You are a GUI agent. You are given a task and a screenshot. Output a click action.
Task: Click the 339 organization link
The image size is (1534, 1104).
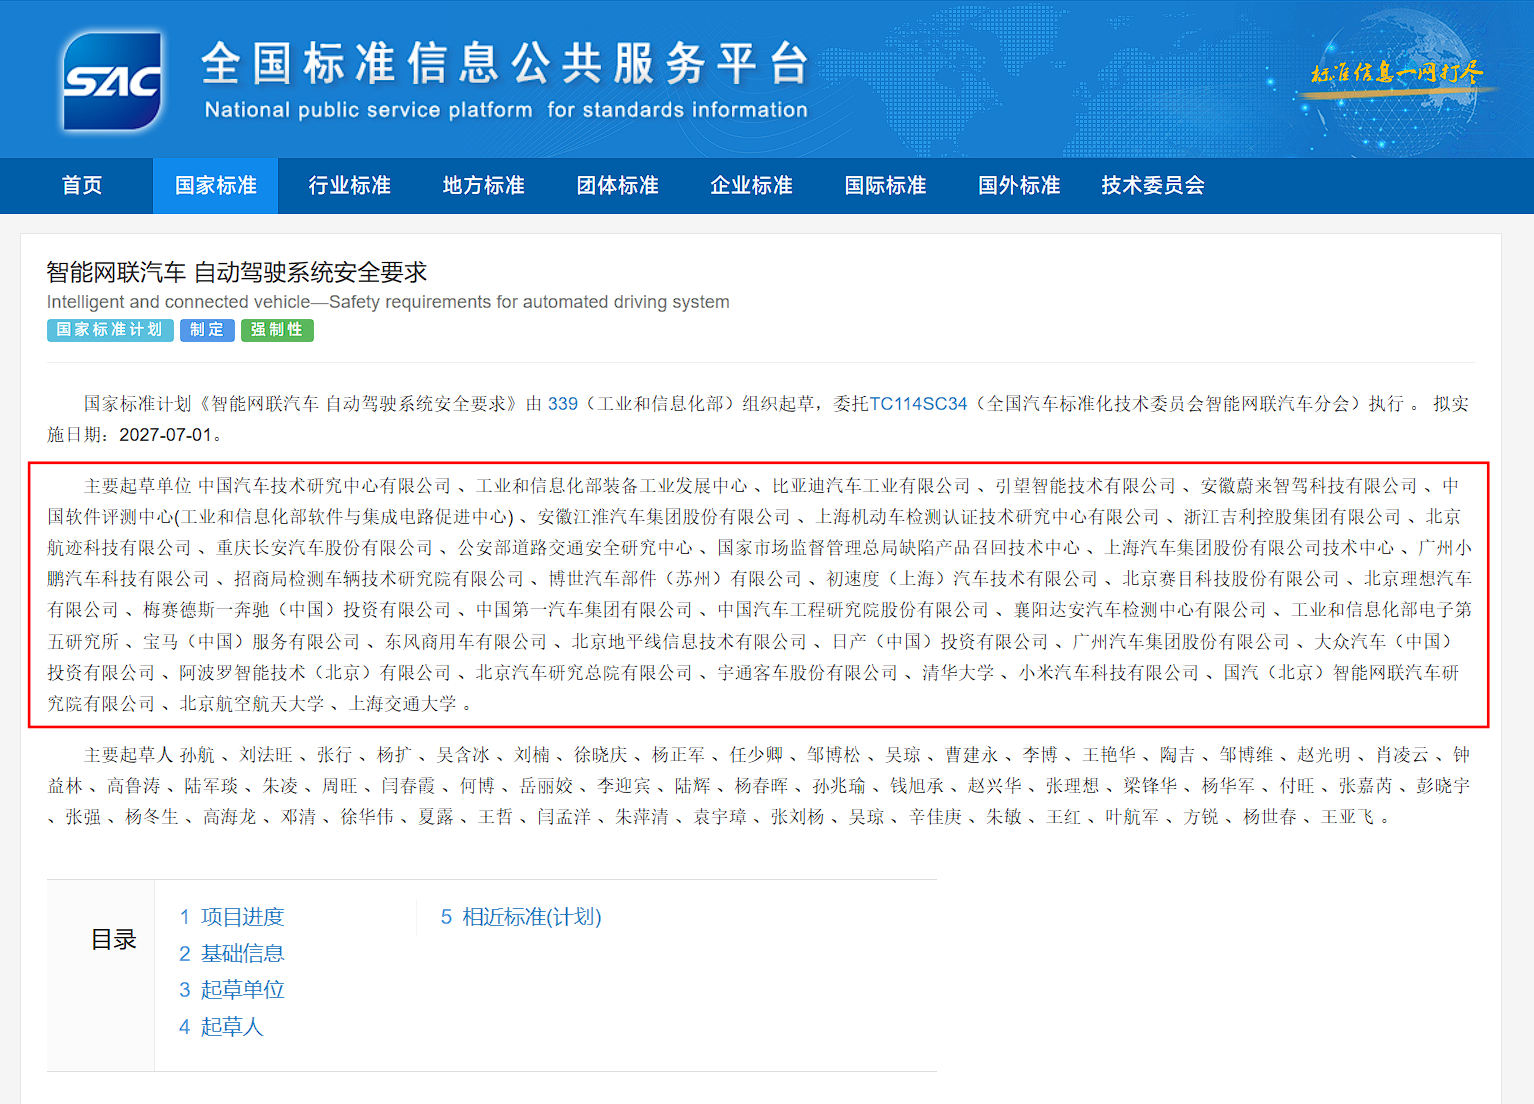coord(563,404)
